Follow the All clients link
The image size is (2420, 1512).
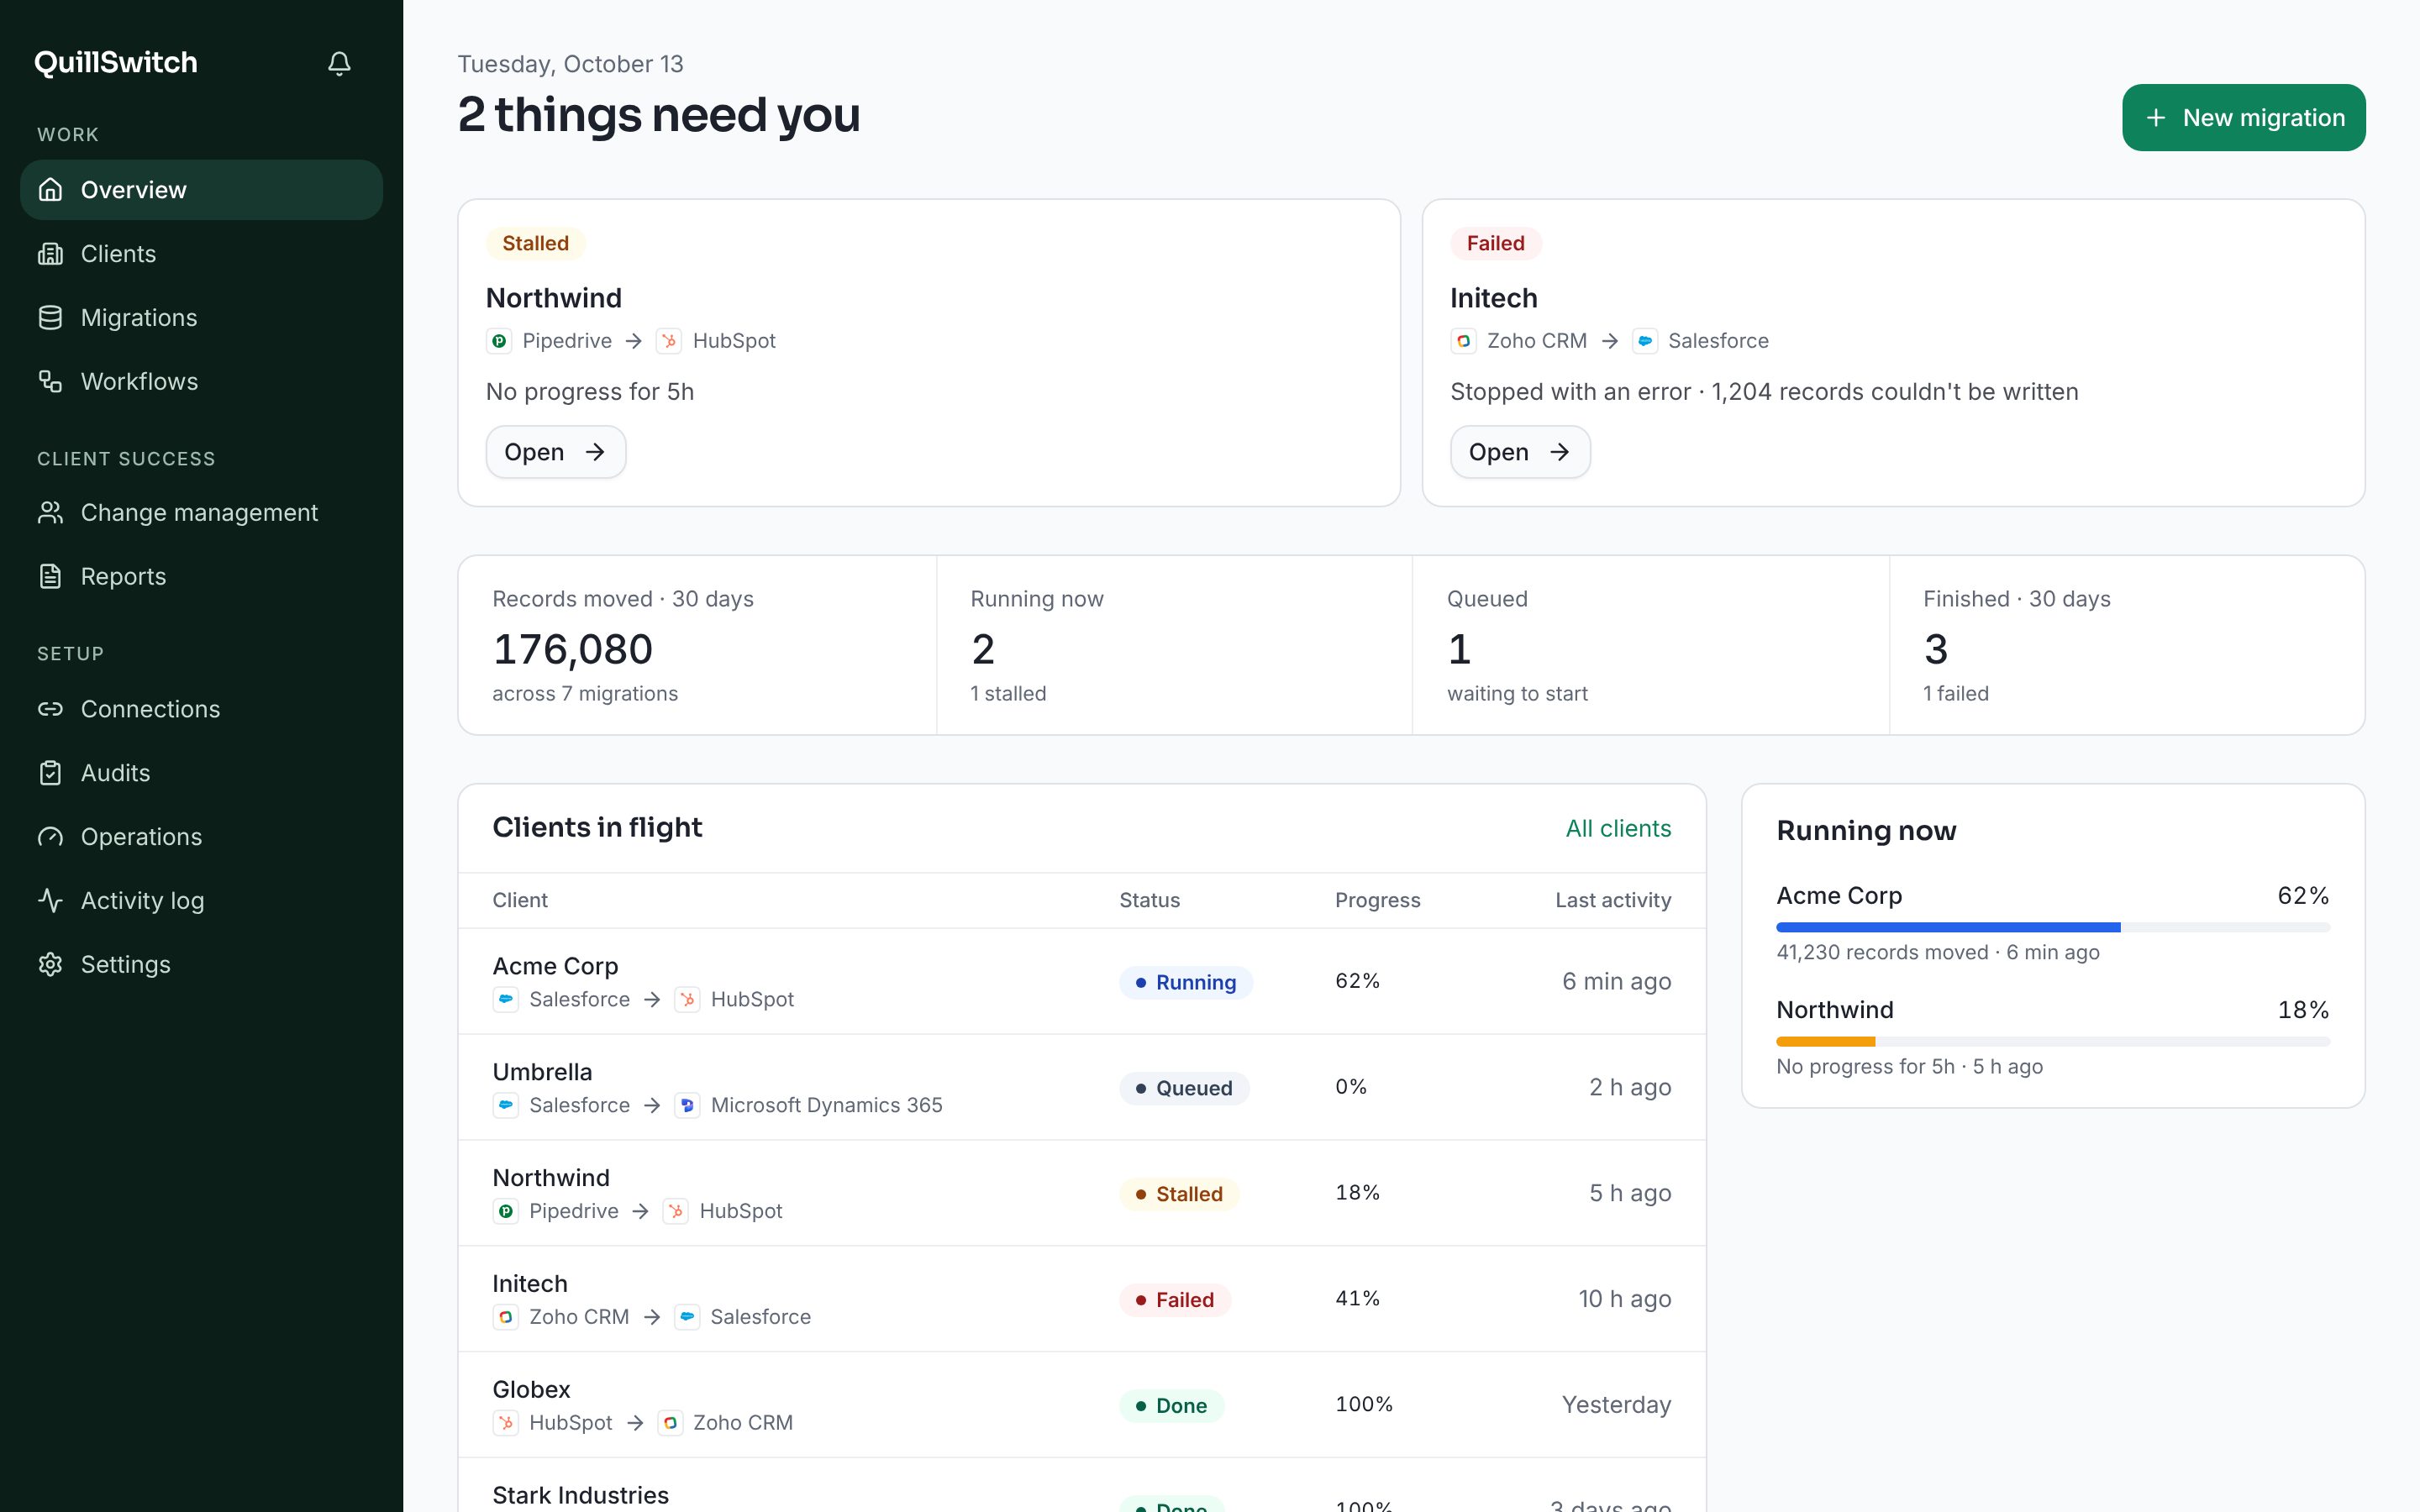[1618, 828]
